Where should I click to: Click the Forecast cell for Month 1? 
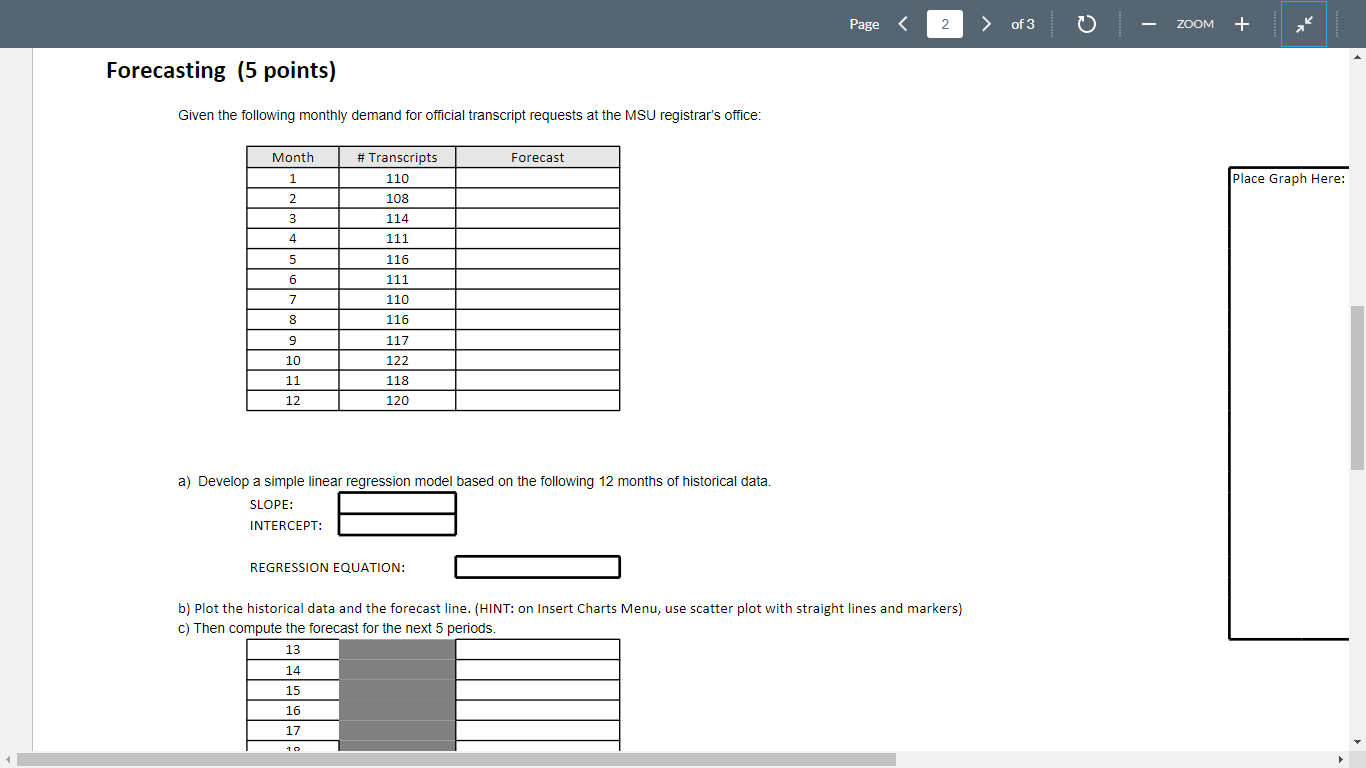click(x=537, y=177)
